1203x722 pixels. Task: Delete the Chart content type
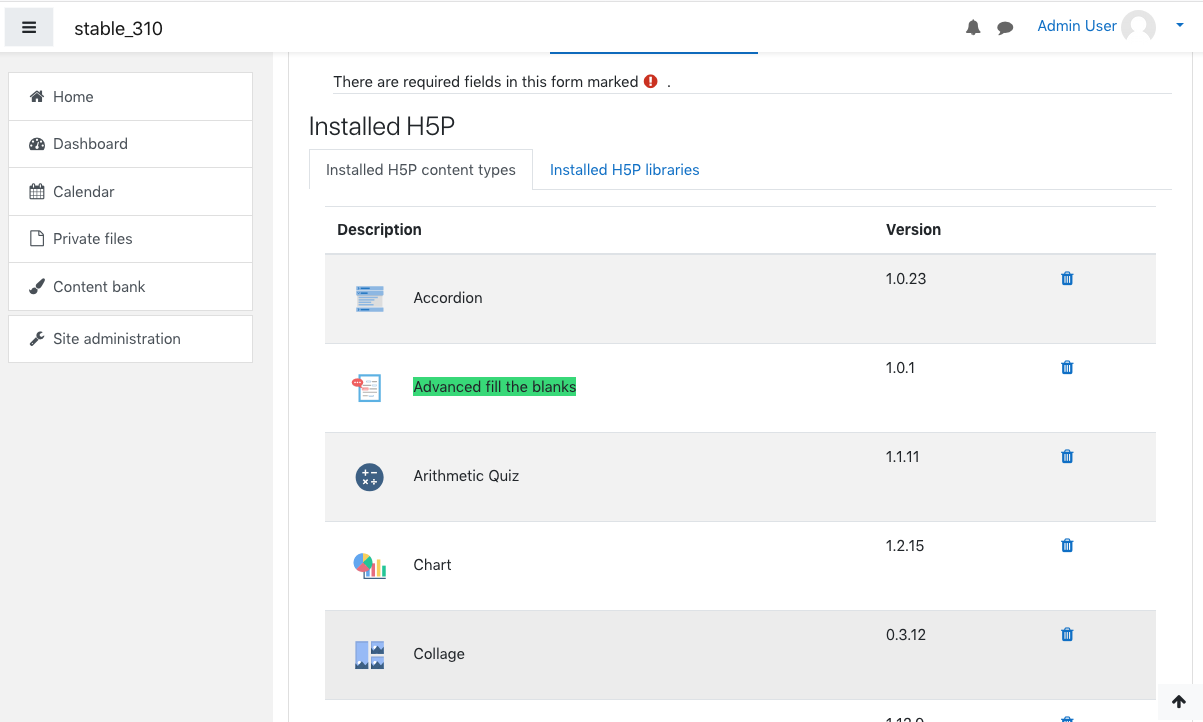pyautogui.click(x=1067, y=546)
